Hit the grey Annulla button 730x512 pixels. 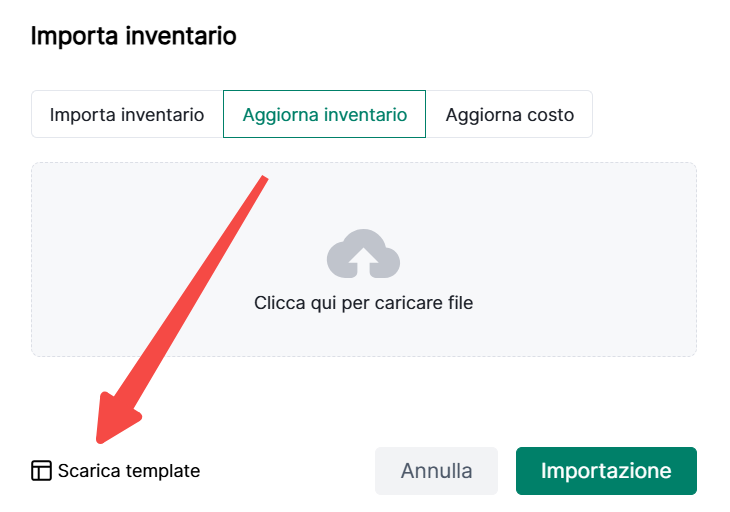coord(436,471)
